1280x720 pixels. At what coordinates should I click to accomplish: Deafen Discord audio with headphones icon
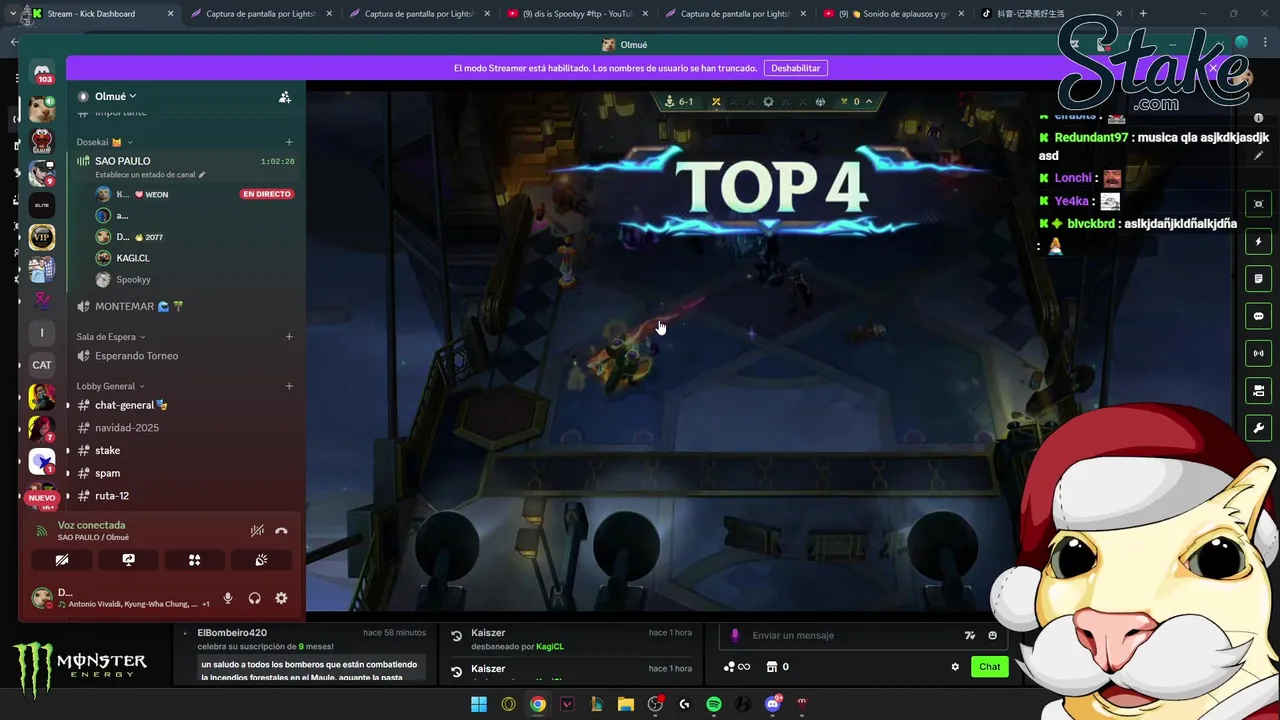tap(254, 598)
